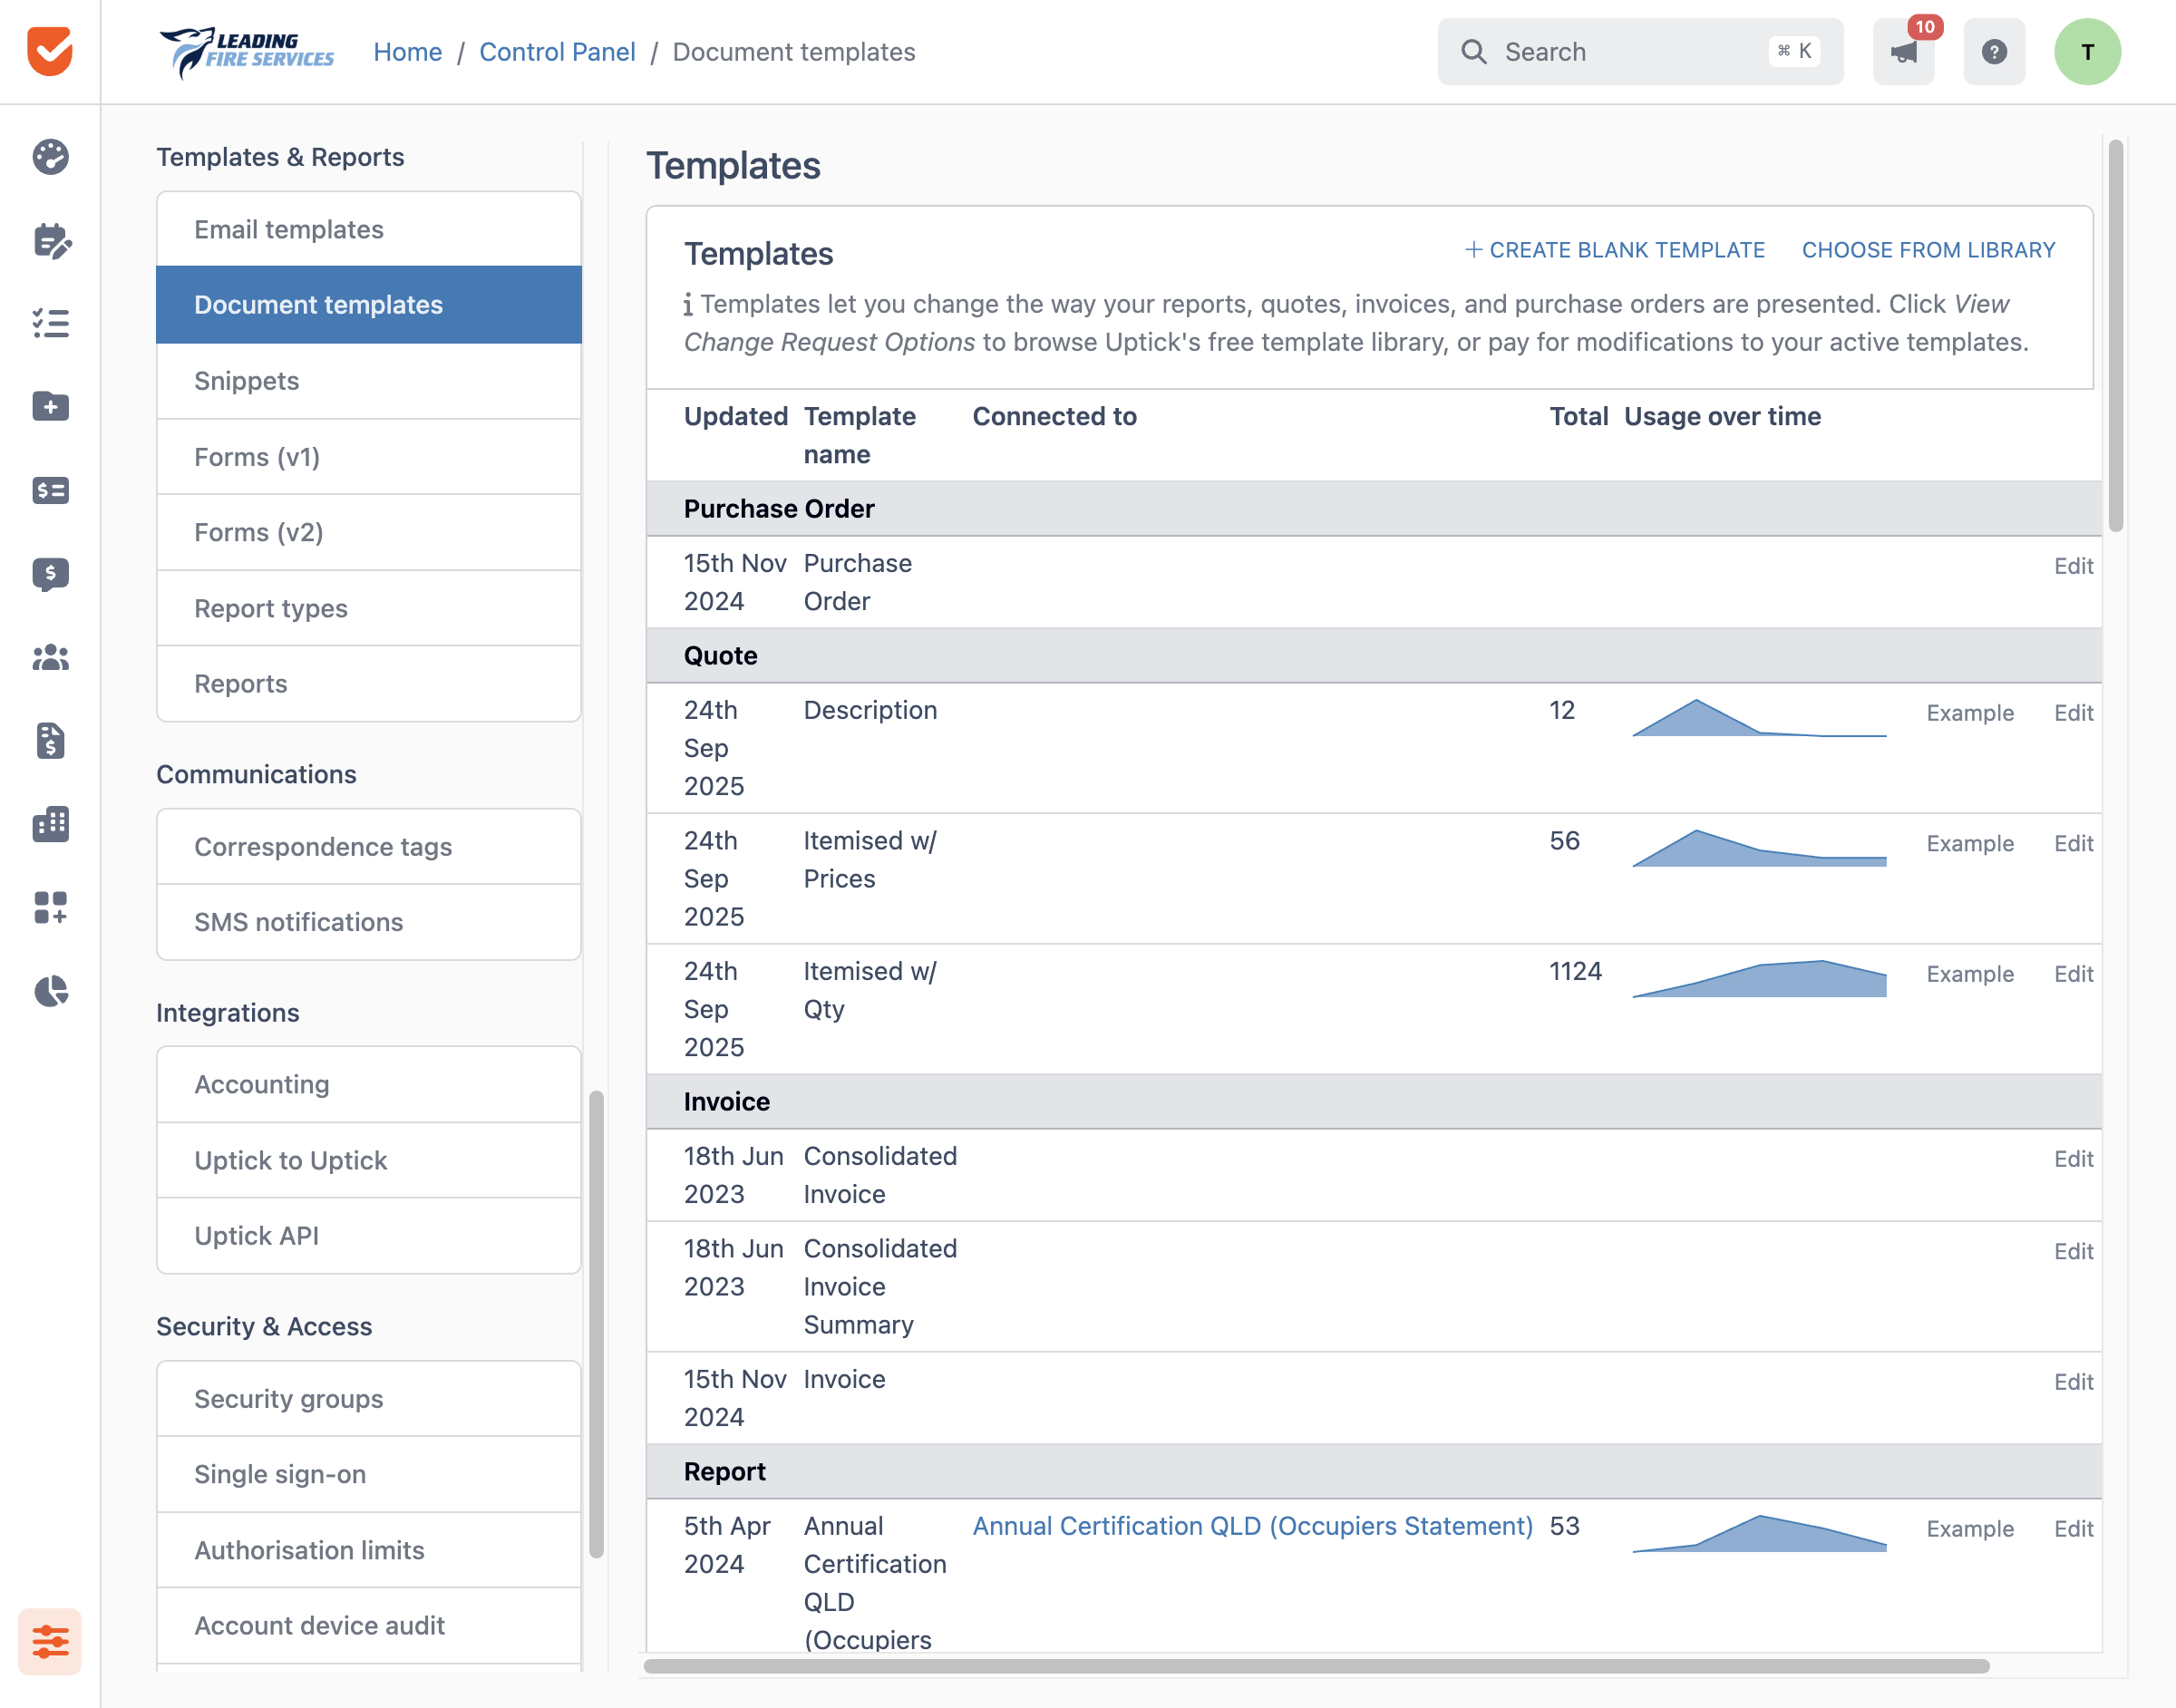
Task: Open the control panel sliders icon
Action: point(50,1641)
